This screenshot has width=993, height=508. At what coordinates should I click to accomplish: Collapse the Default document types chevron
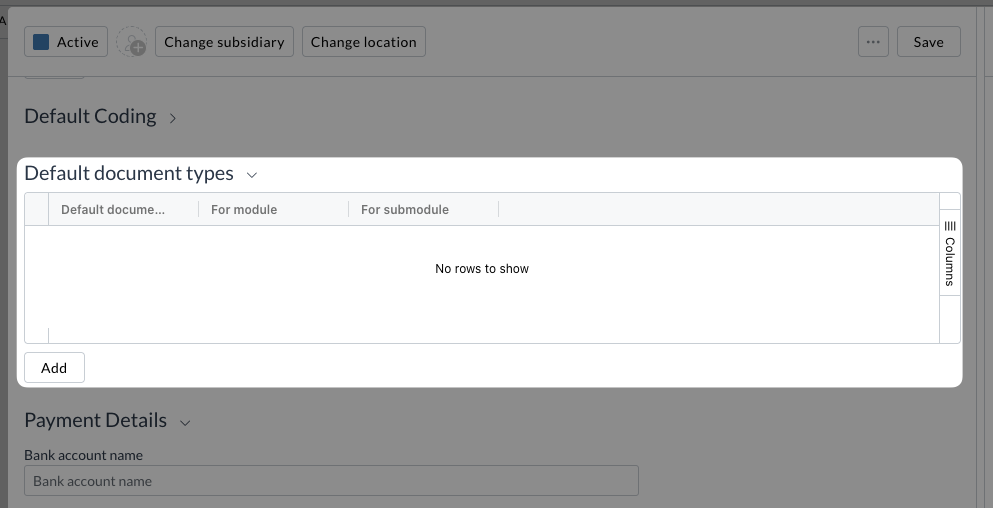pos(251,175)
